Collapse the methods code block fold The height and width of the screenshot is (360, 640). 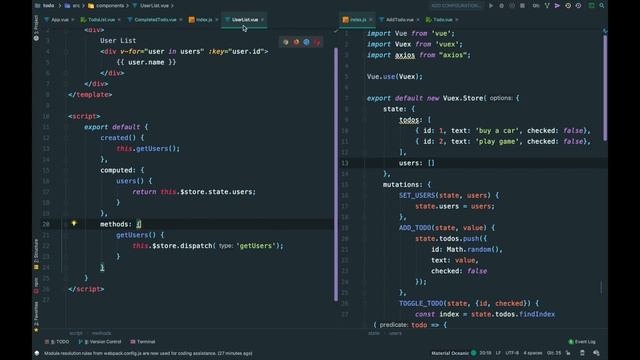[x=66, y=224]
